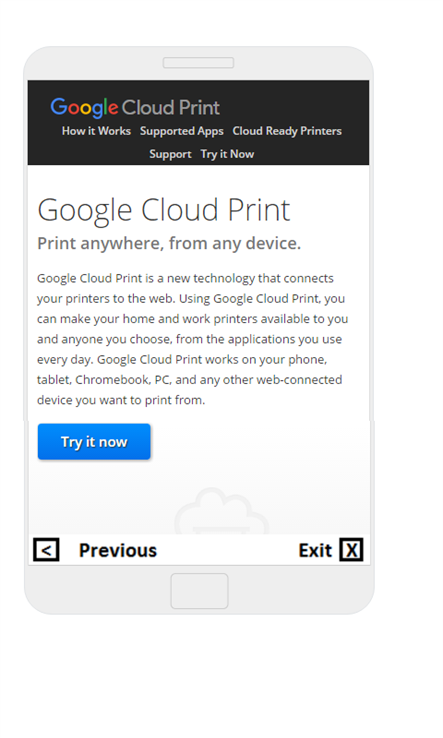The image size is (443, 738).
Task: Tap the phone home button
Action: pos(200,591)
